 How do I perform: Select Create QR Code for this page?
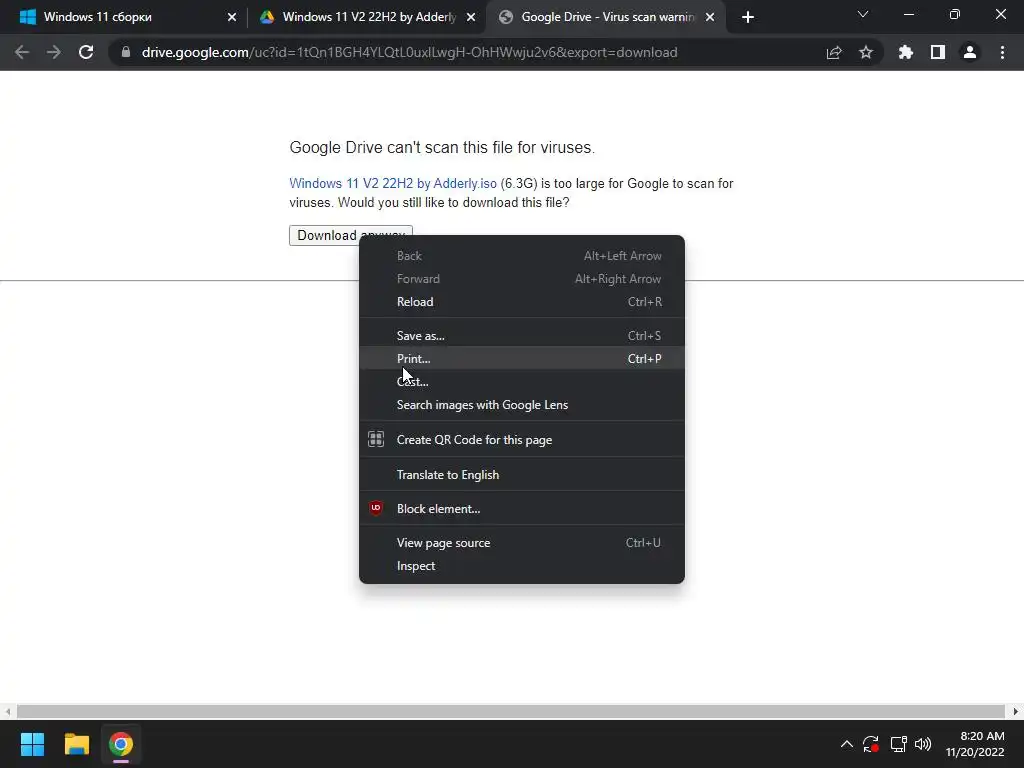522,440
